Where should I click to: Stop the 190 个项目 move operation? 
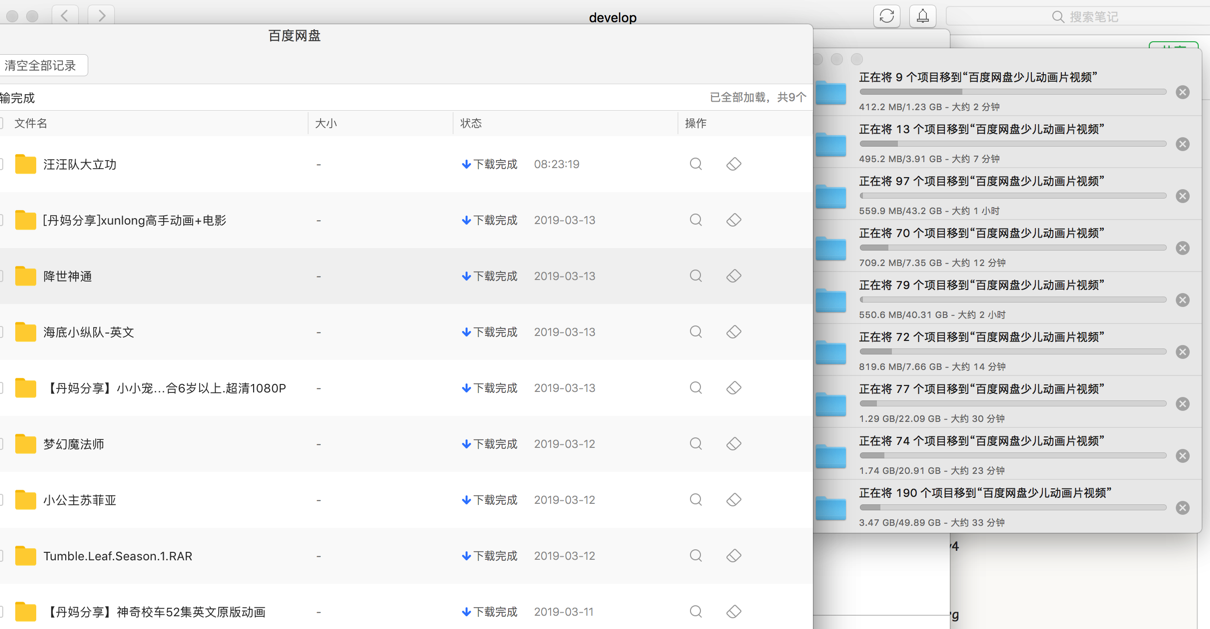(x=1183, y=508)
